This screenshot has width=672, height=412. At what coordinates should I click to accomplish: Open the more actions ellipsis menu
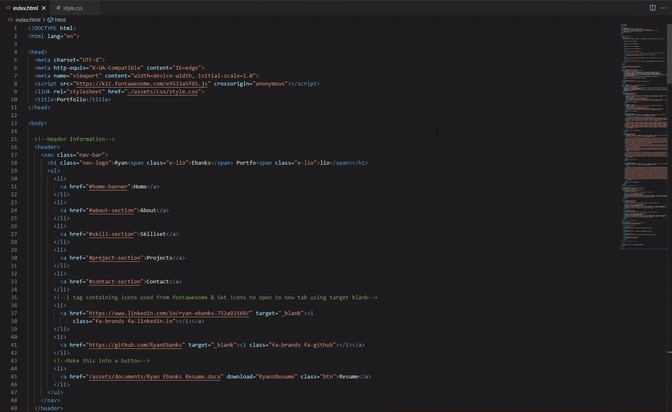[x=663, y=8]
